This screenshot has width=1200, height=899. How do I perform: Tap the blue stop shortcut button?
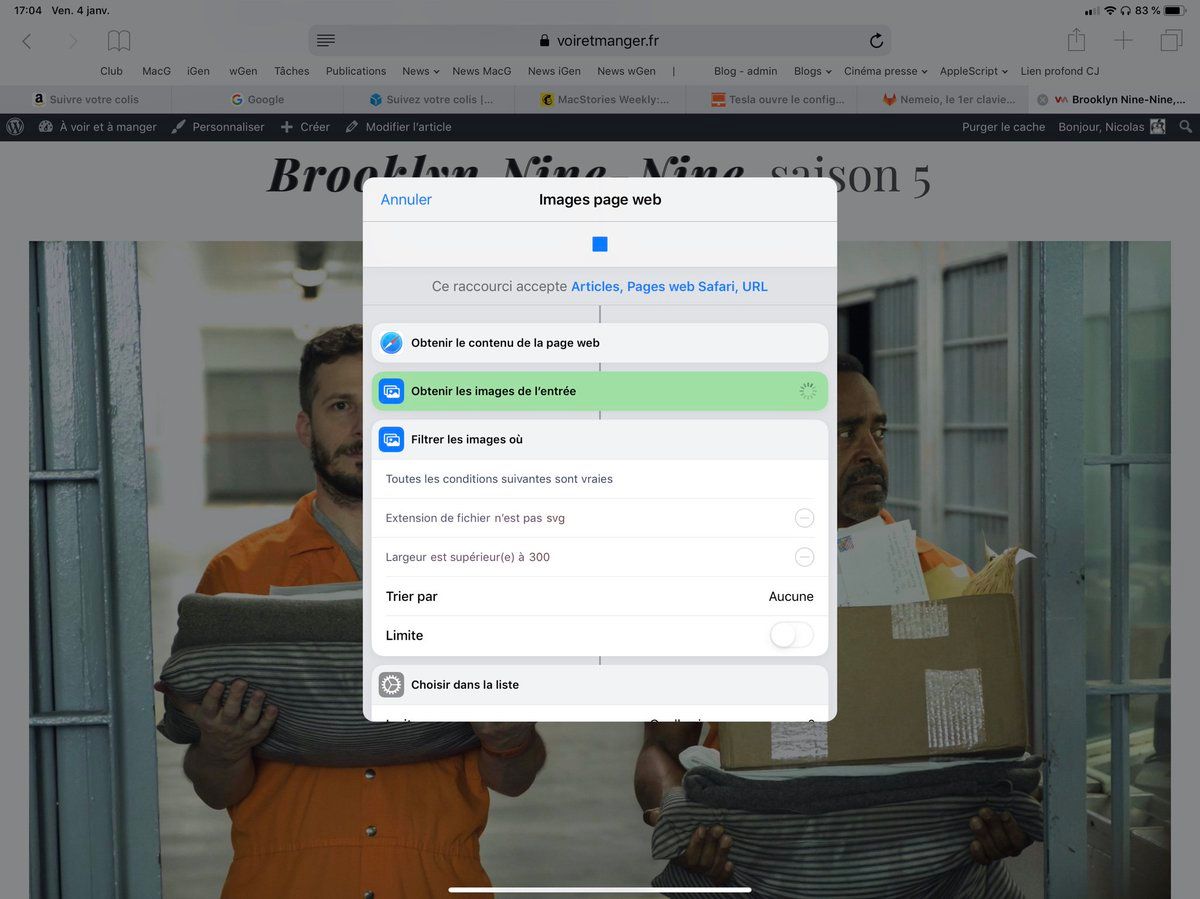(600, 244)
